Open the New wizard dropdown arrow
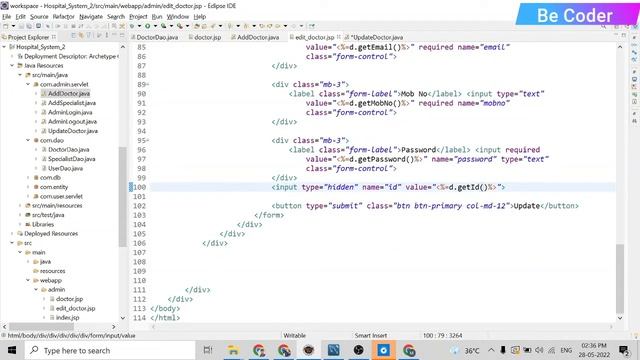 13,26
